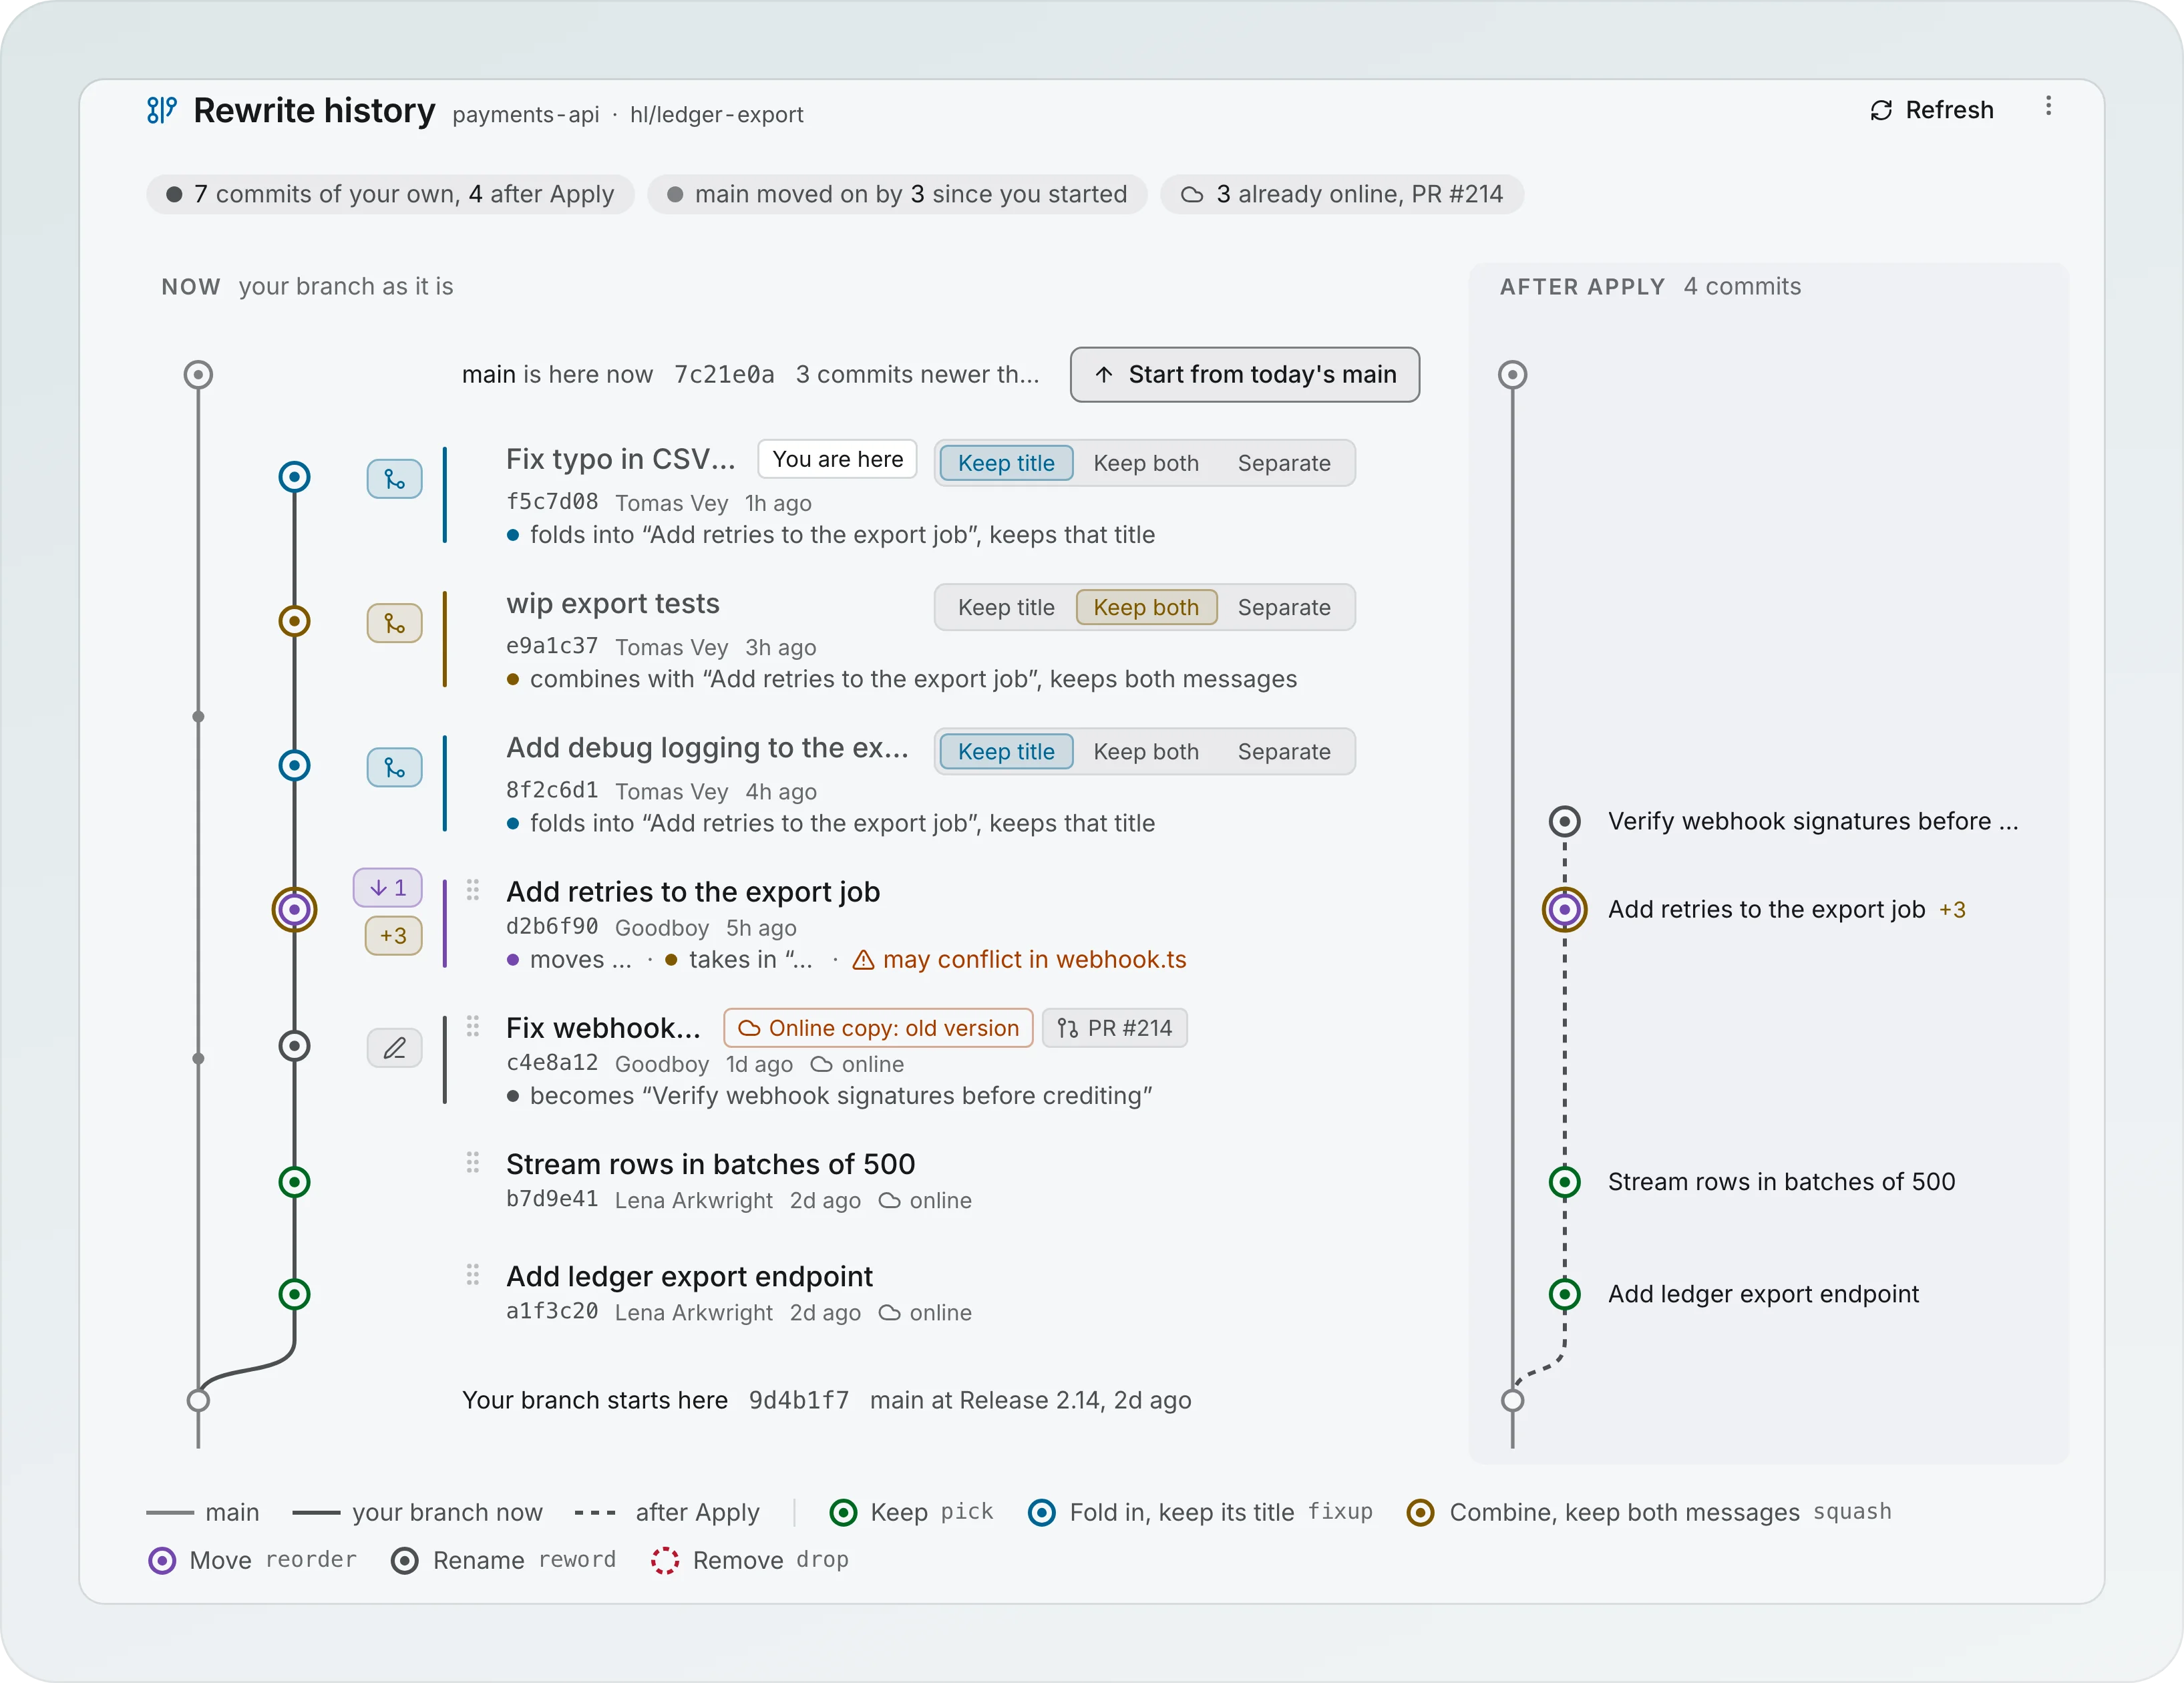Click the 3 already online, PR #214 chip

pyautogui.click(x=1342, y=194)
